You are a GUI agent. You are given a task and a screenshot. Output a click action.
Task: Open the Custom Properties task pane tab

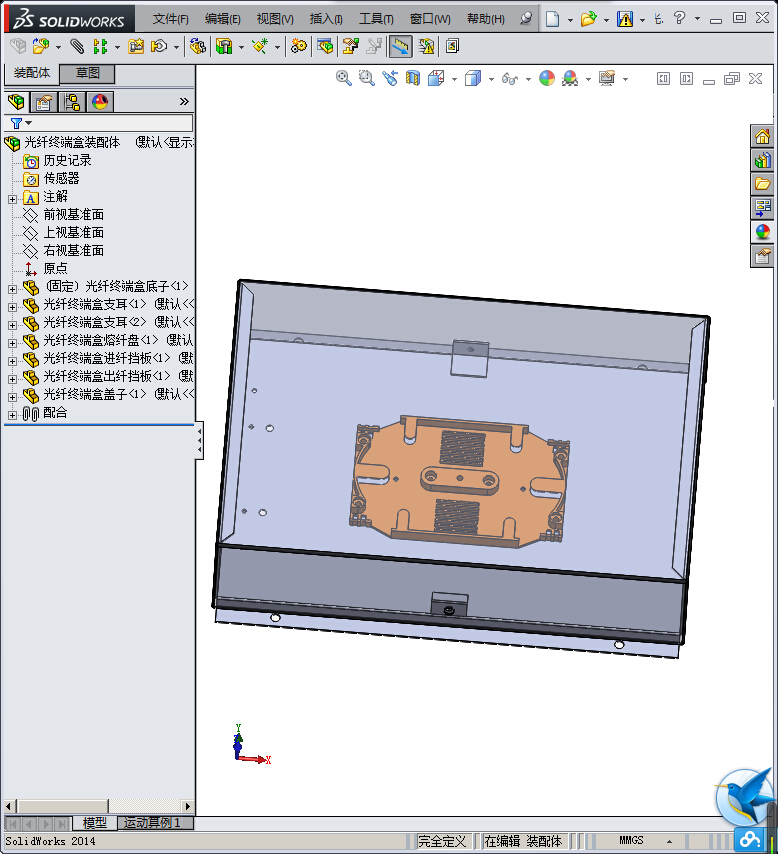[x=762, y=255]
